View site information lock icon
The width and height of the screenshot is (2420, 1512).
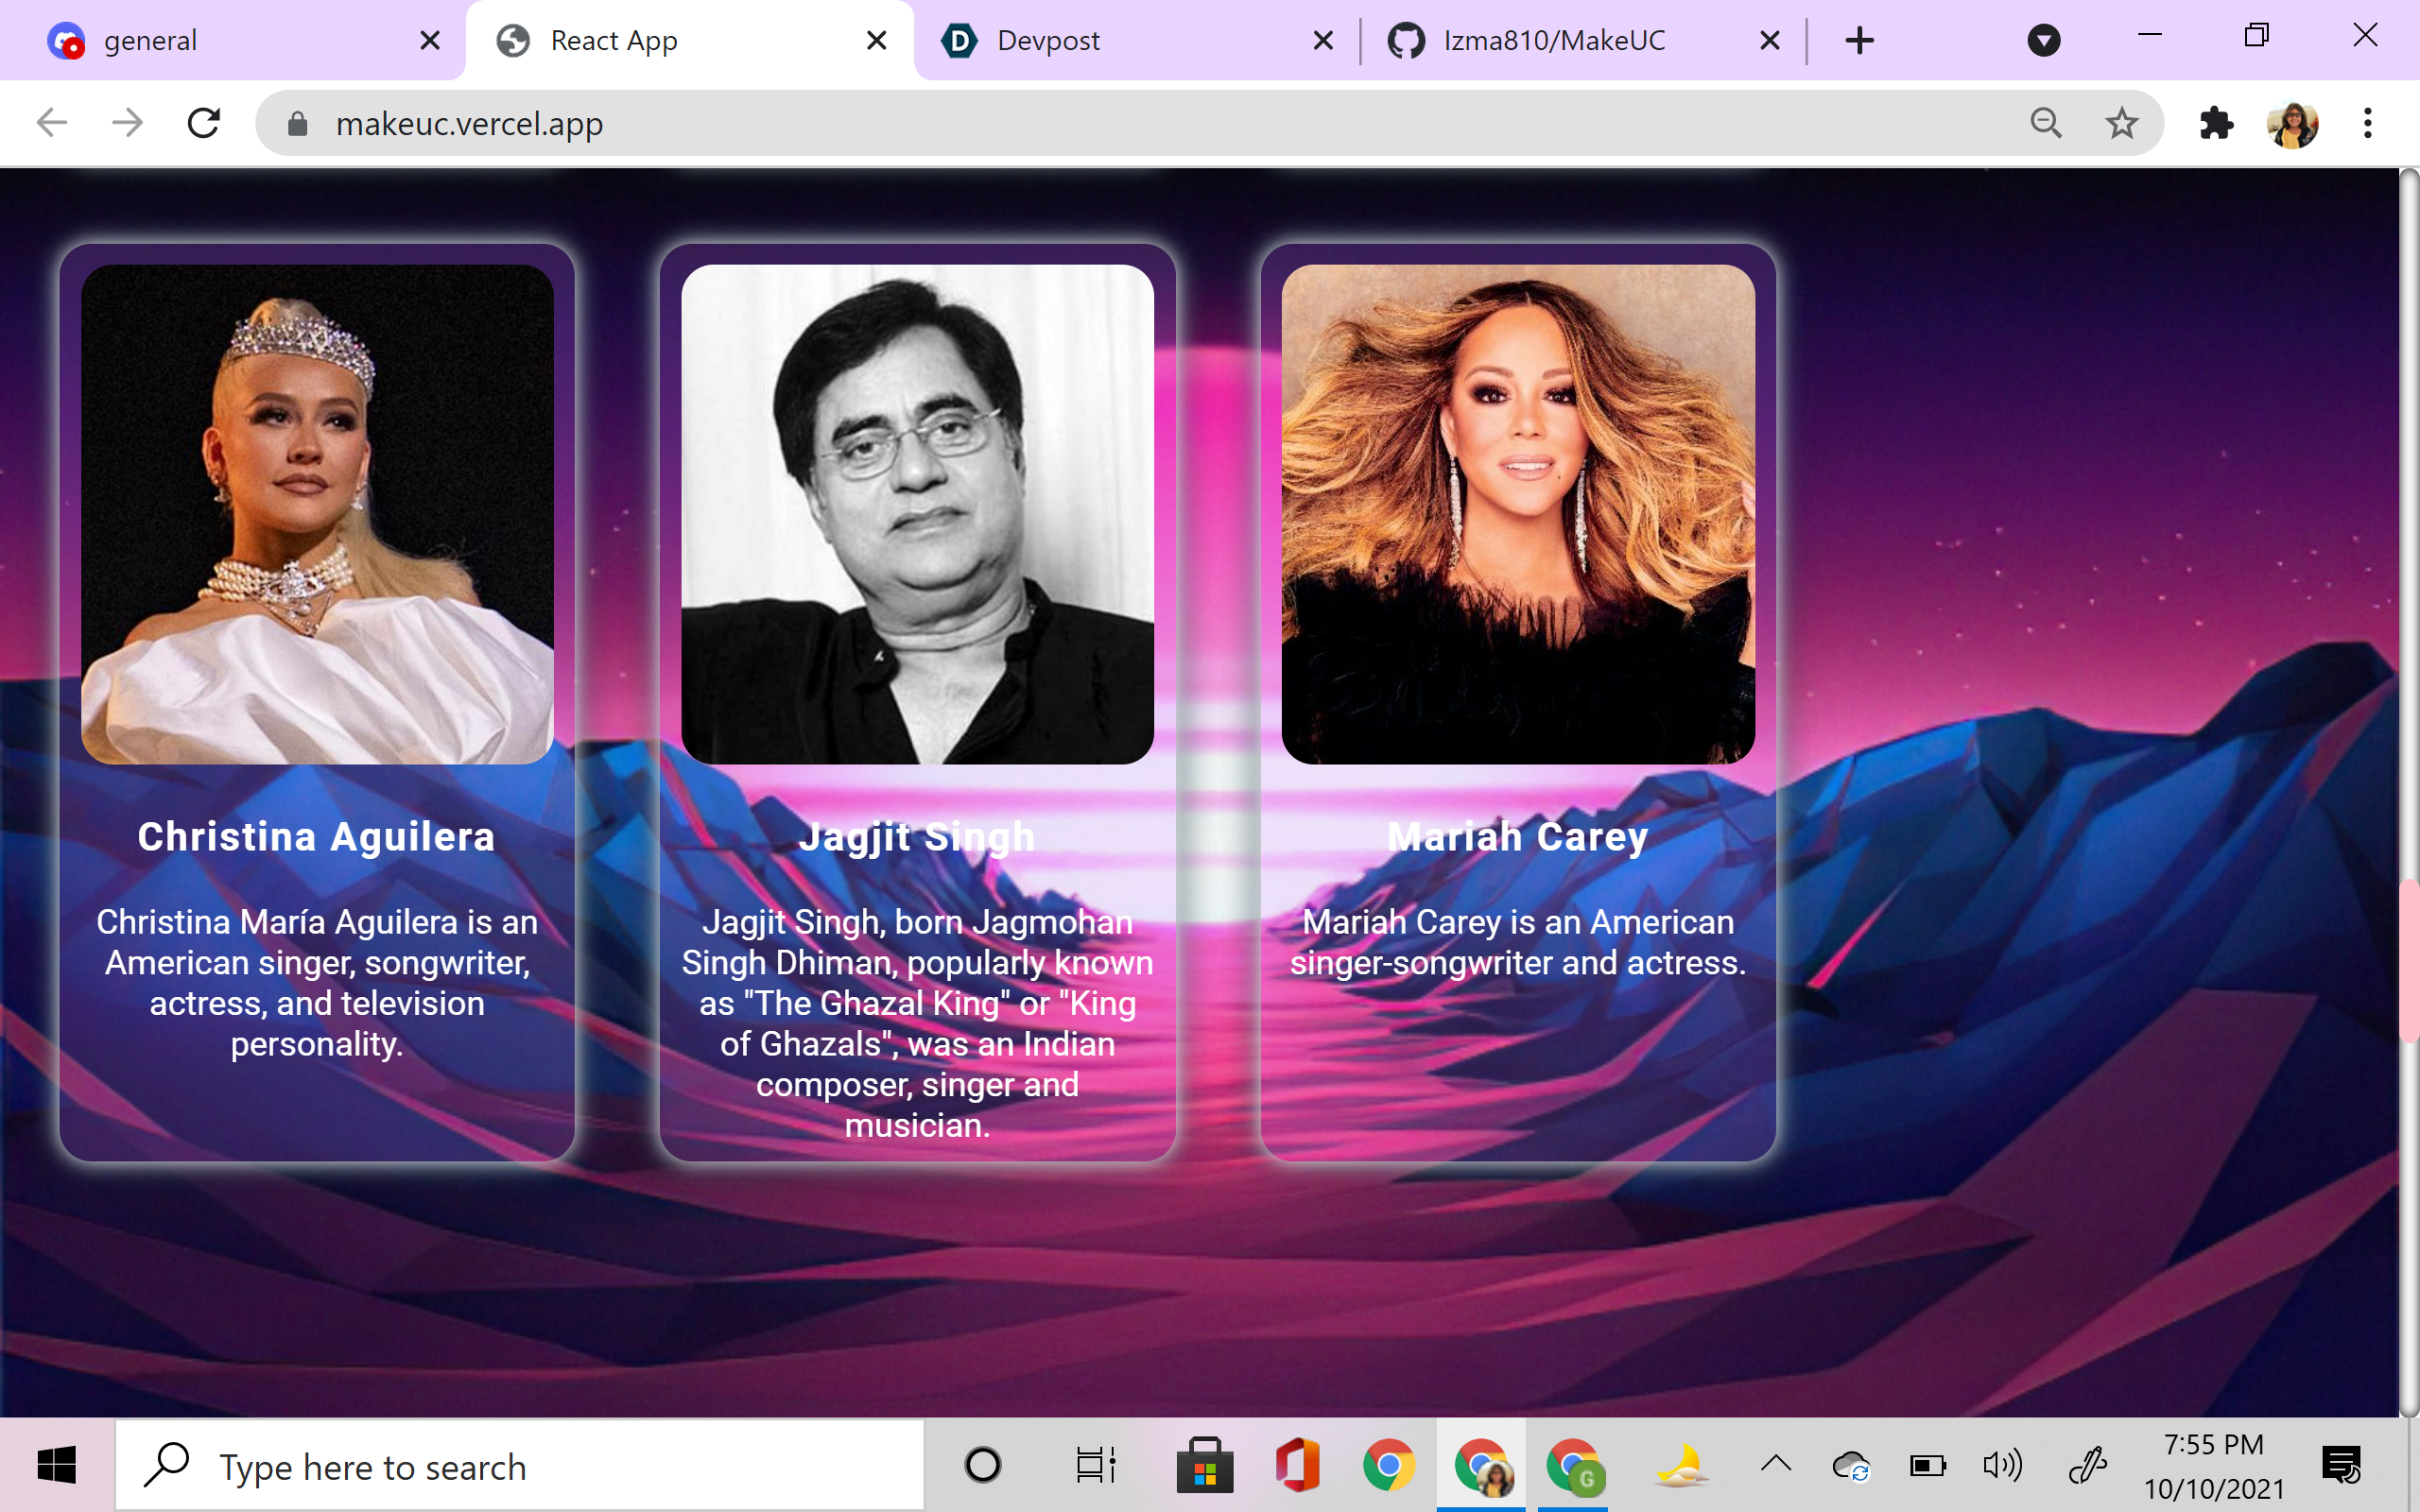point(297,124)
